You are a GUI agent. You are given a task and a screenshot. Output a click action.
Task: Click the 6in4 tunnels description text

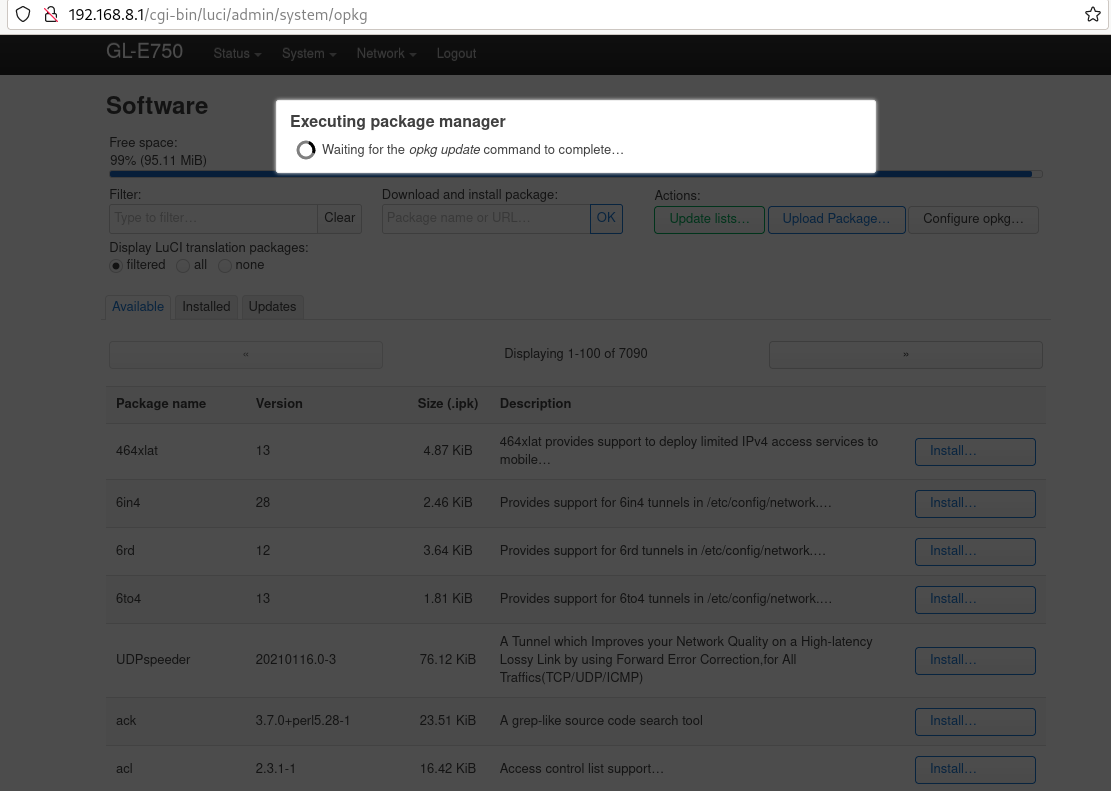point(665,503)
